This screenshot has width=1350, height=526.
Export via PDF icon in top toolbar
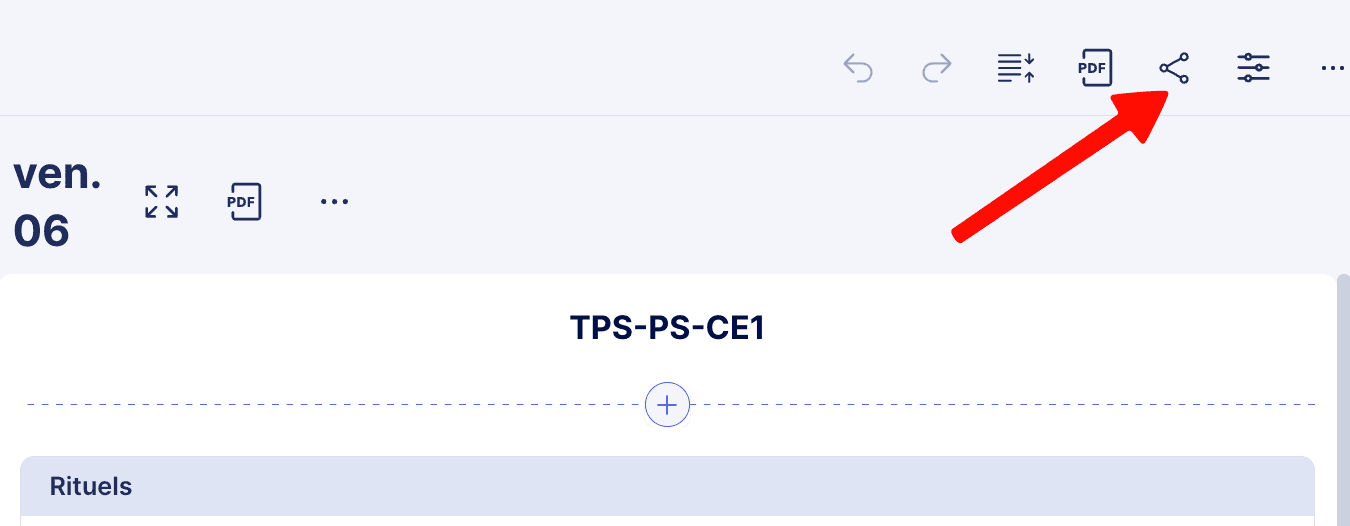(x=1095, y=68)
